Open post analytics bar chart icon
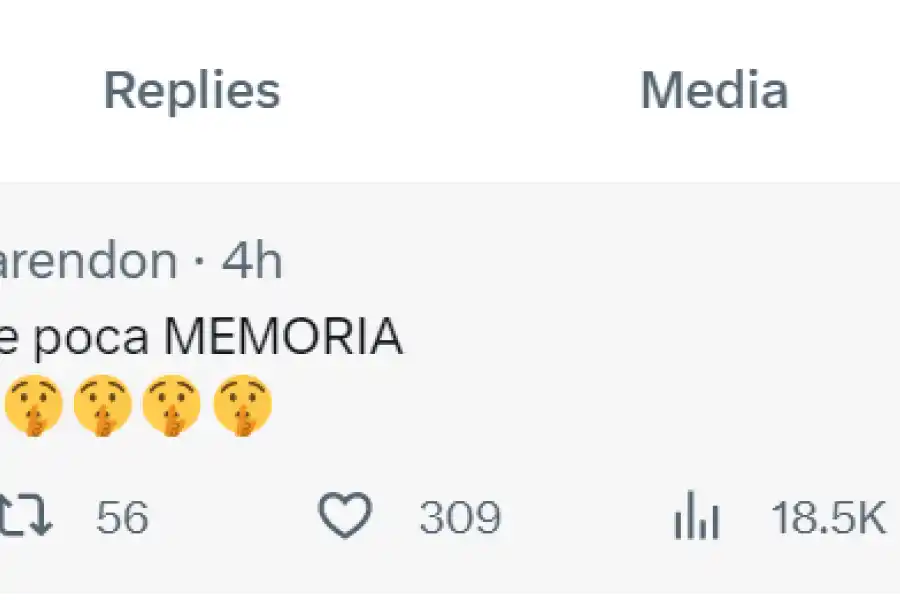900x600 pixels. click(x=697, y=518)
